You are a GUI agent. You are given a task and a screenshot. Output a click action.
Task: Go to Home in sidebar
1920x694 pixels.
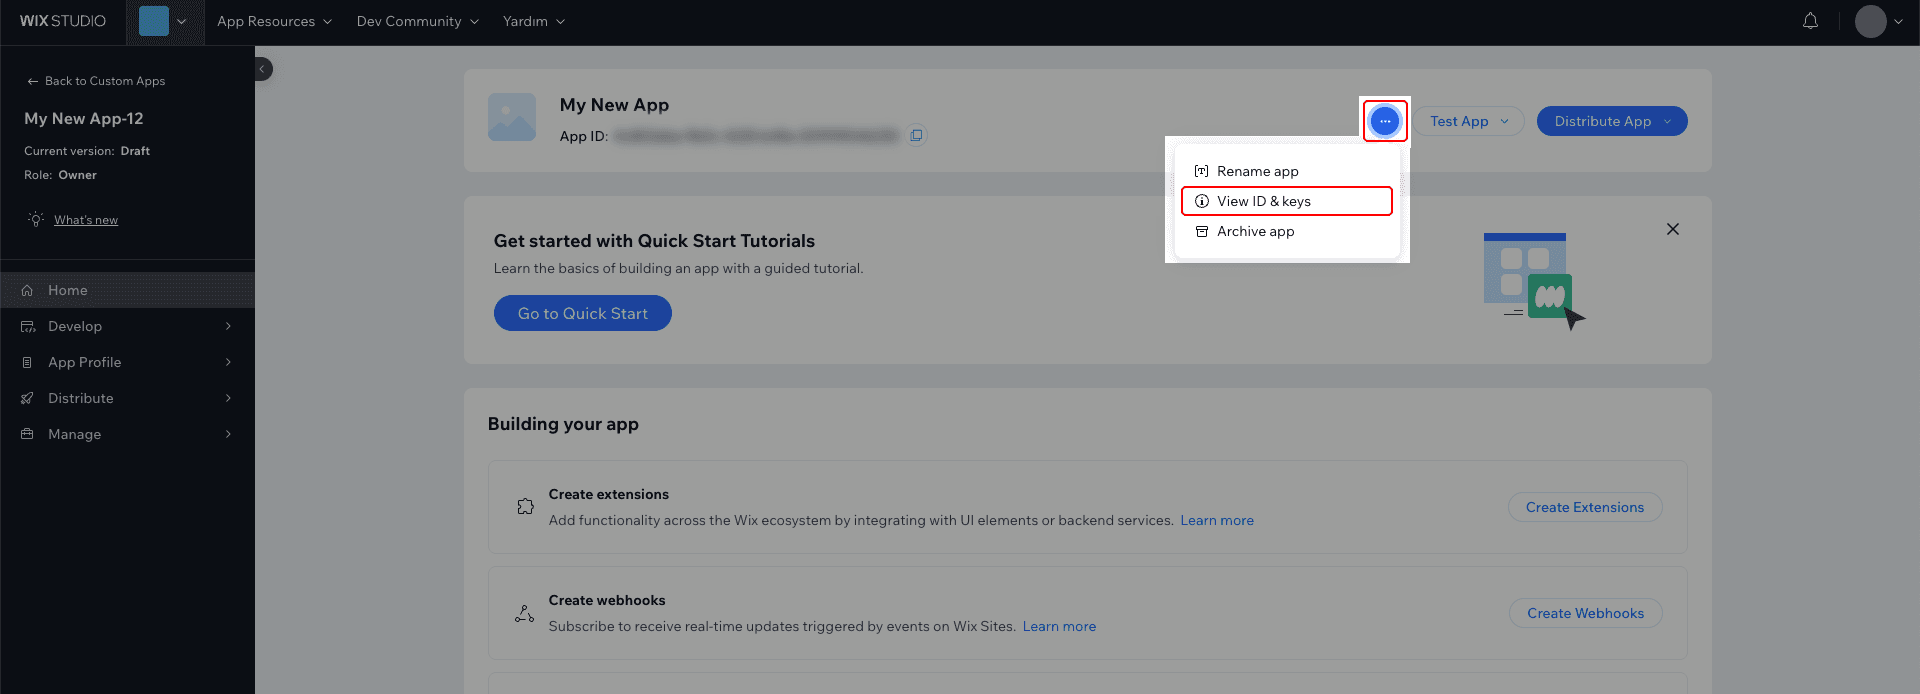pos(127,290)
